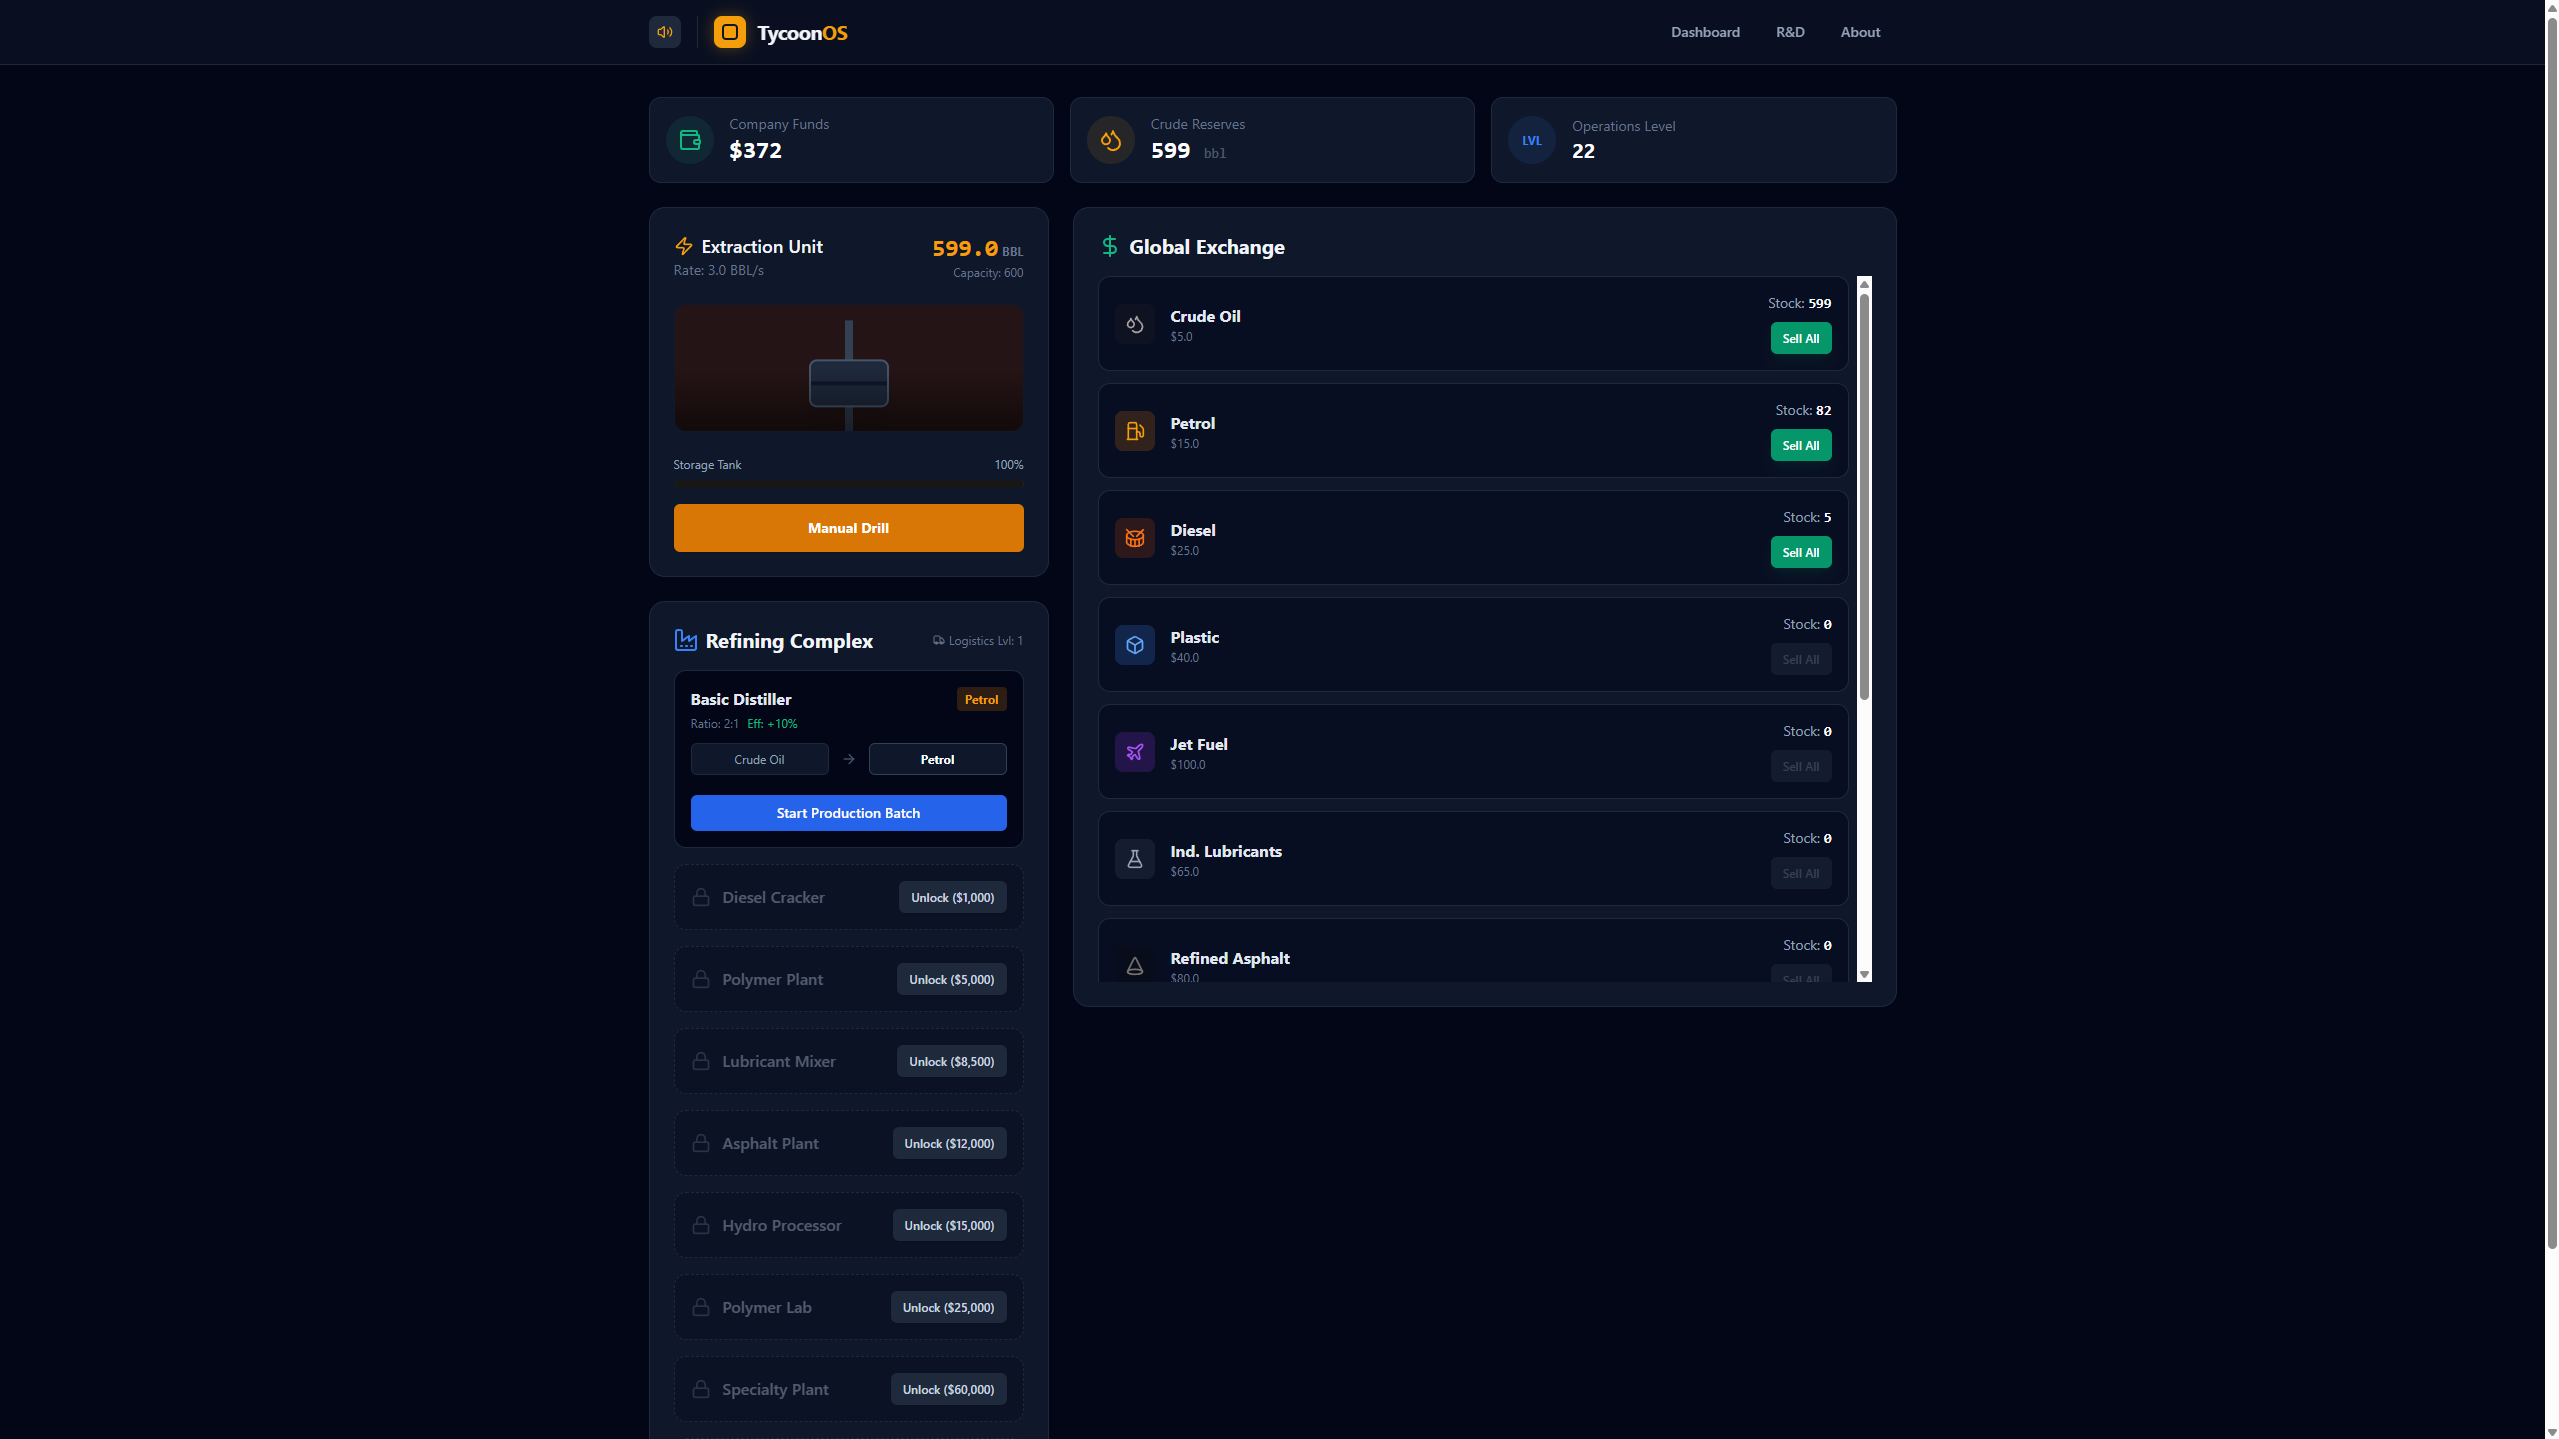Click Global Exchange scrollbar down arrow

[1863, 974]
